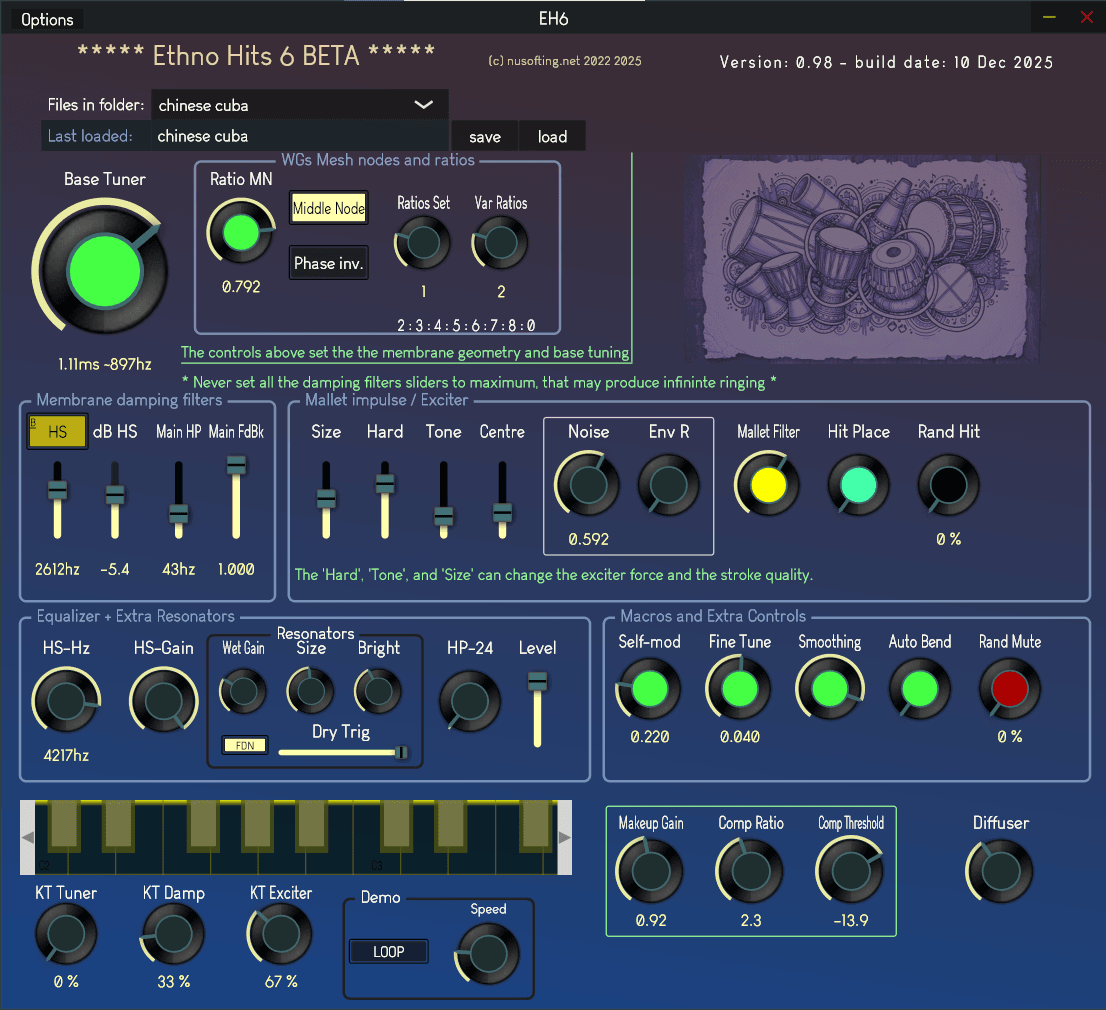Screen dimensions: 1106x1010
Task: Click the Ratio MN green knob
Action: pos(240,232)
